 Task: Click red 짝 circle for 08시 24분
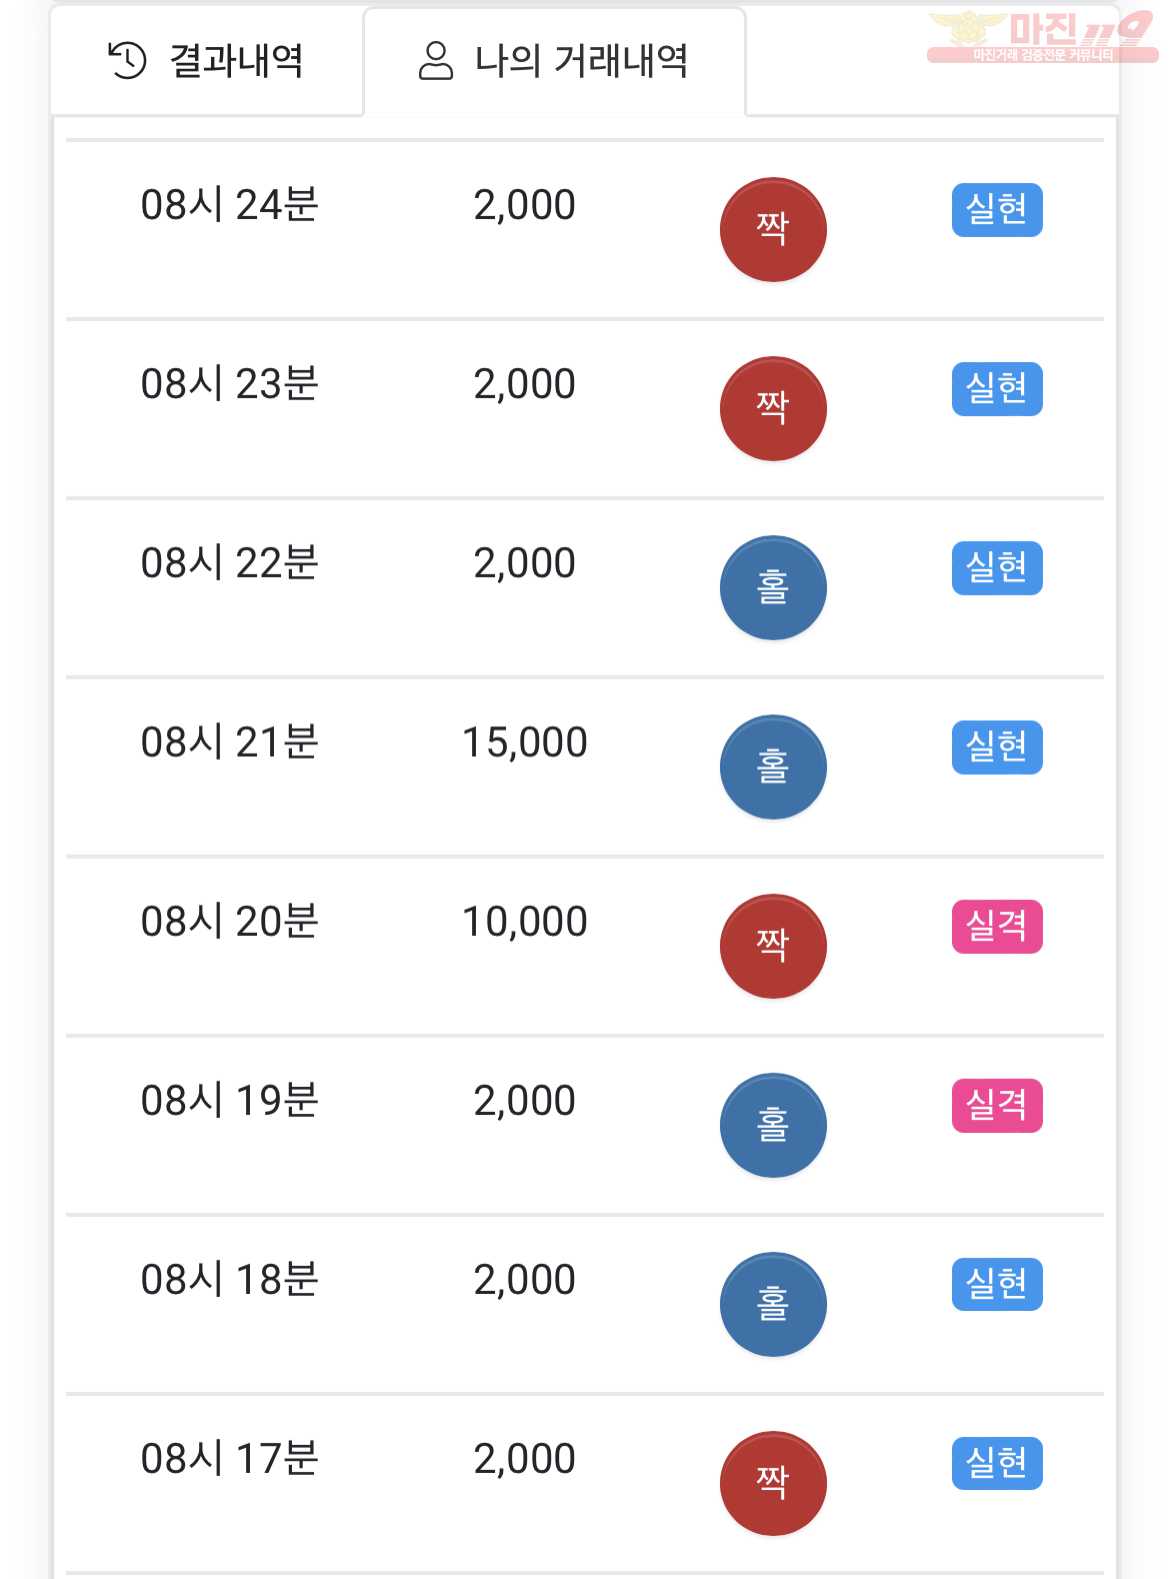pyautogui.click(x=773, y=230)
